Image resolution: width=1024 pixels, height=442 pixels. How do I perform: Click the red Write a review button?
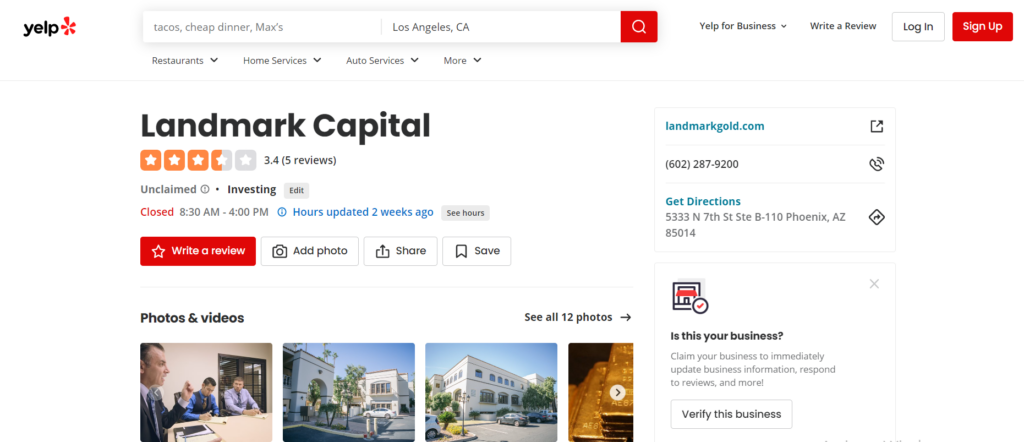(198, 251)
